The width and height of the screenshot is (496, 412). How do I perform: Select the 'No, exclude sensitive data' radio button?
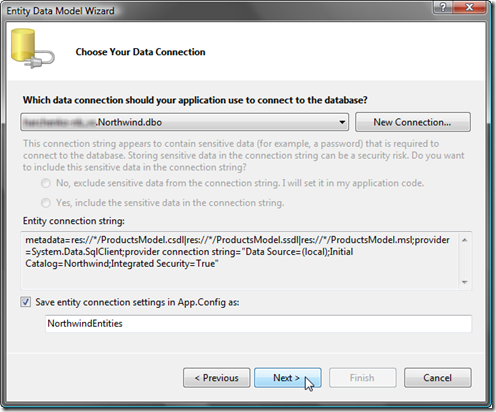[x=46, y=183]
